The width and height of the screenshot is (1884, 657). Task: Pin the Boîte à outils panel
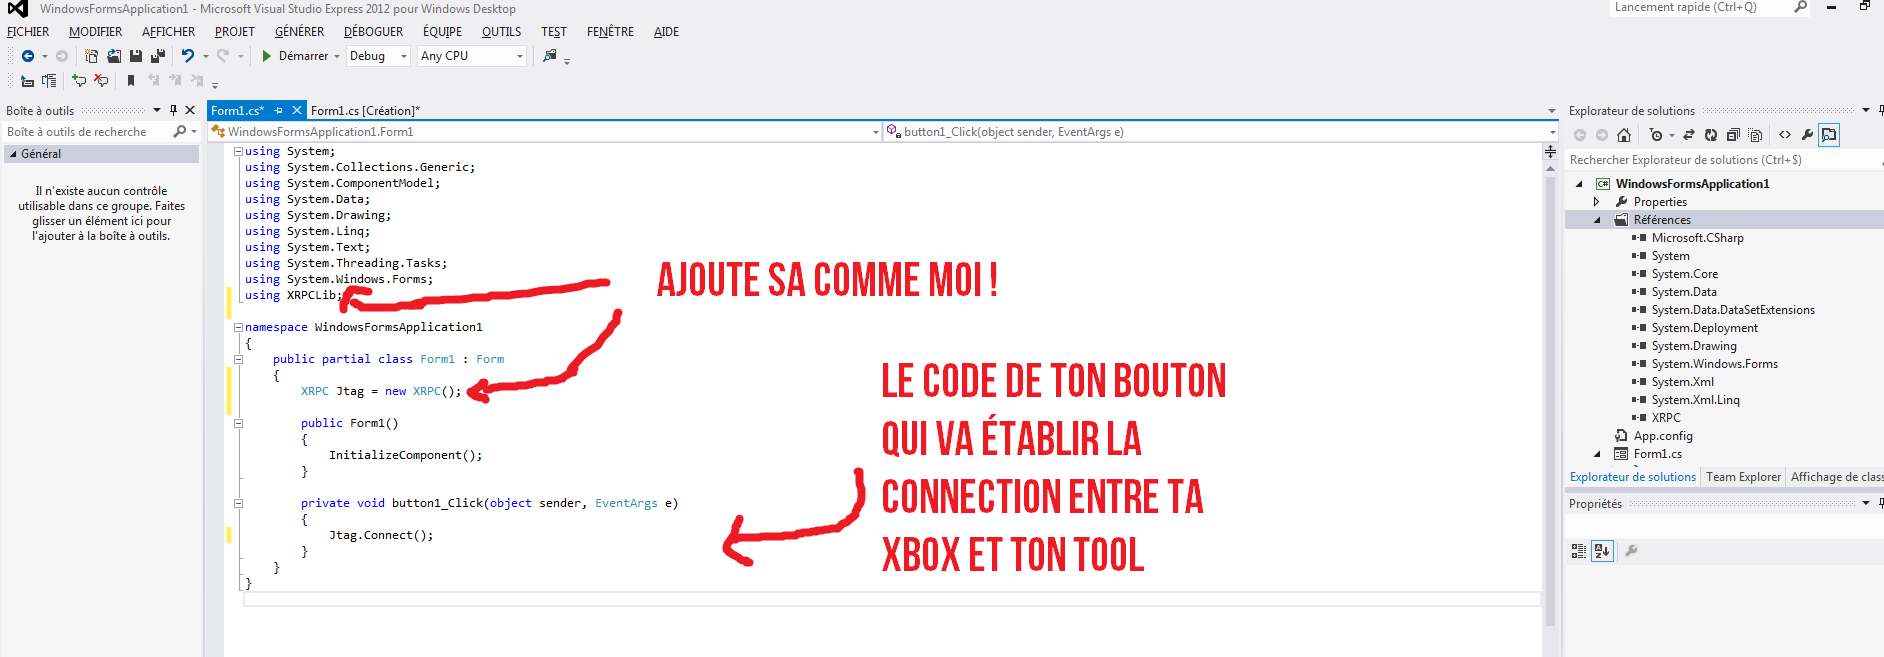click(x=174, y=110)
